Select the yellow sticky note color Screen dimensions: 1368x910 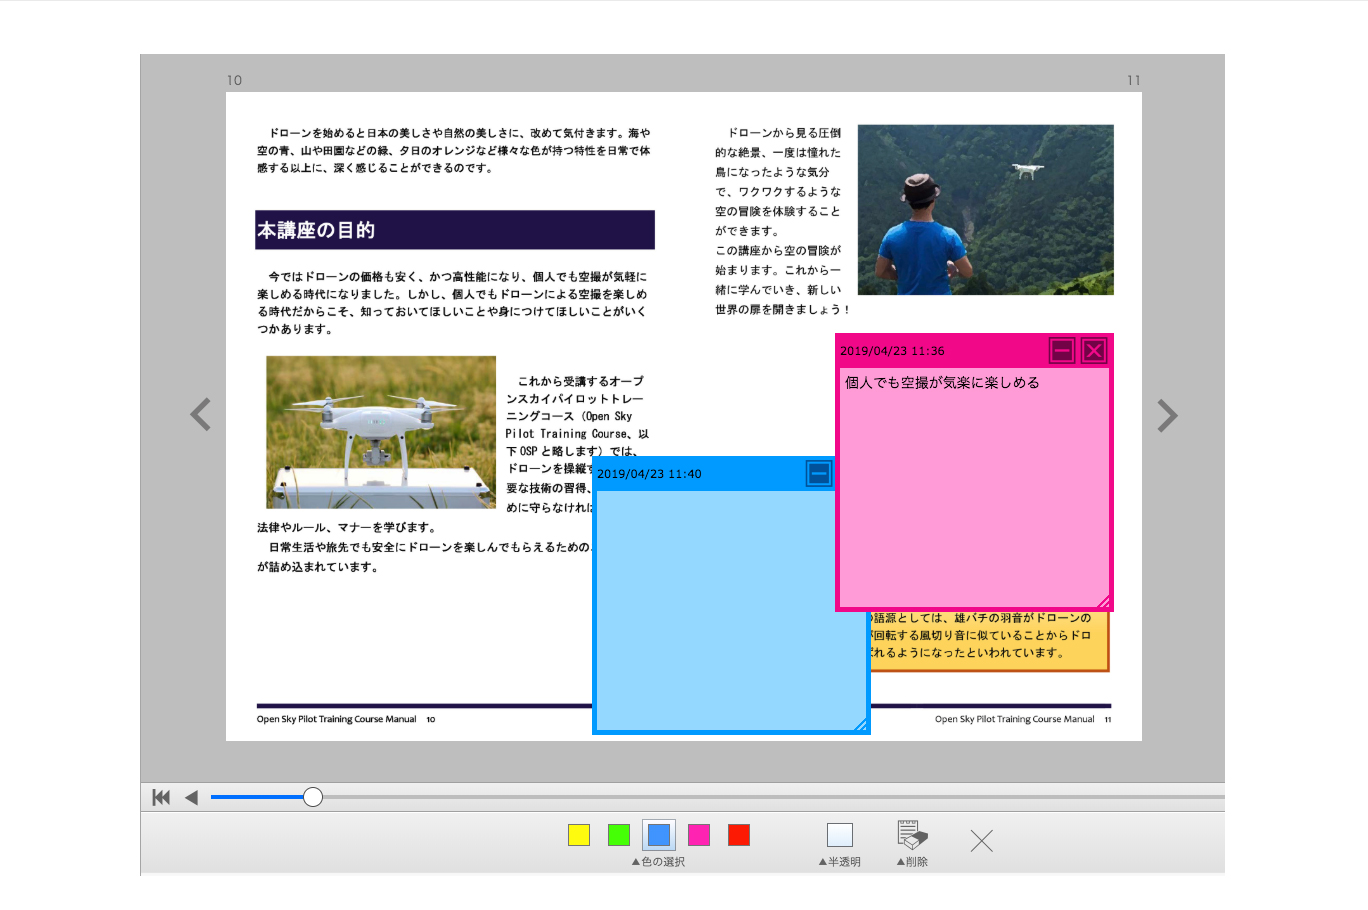pos(579,835)
